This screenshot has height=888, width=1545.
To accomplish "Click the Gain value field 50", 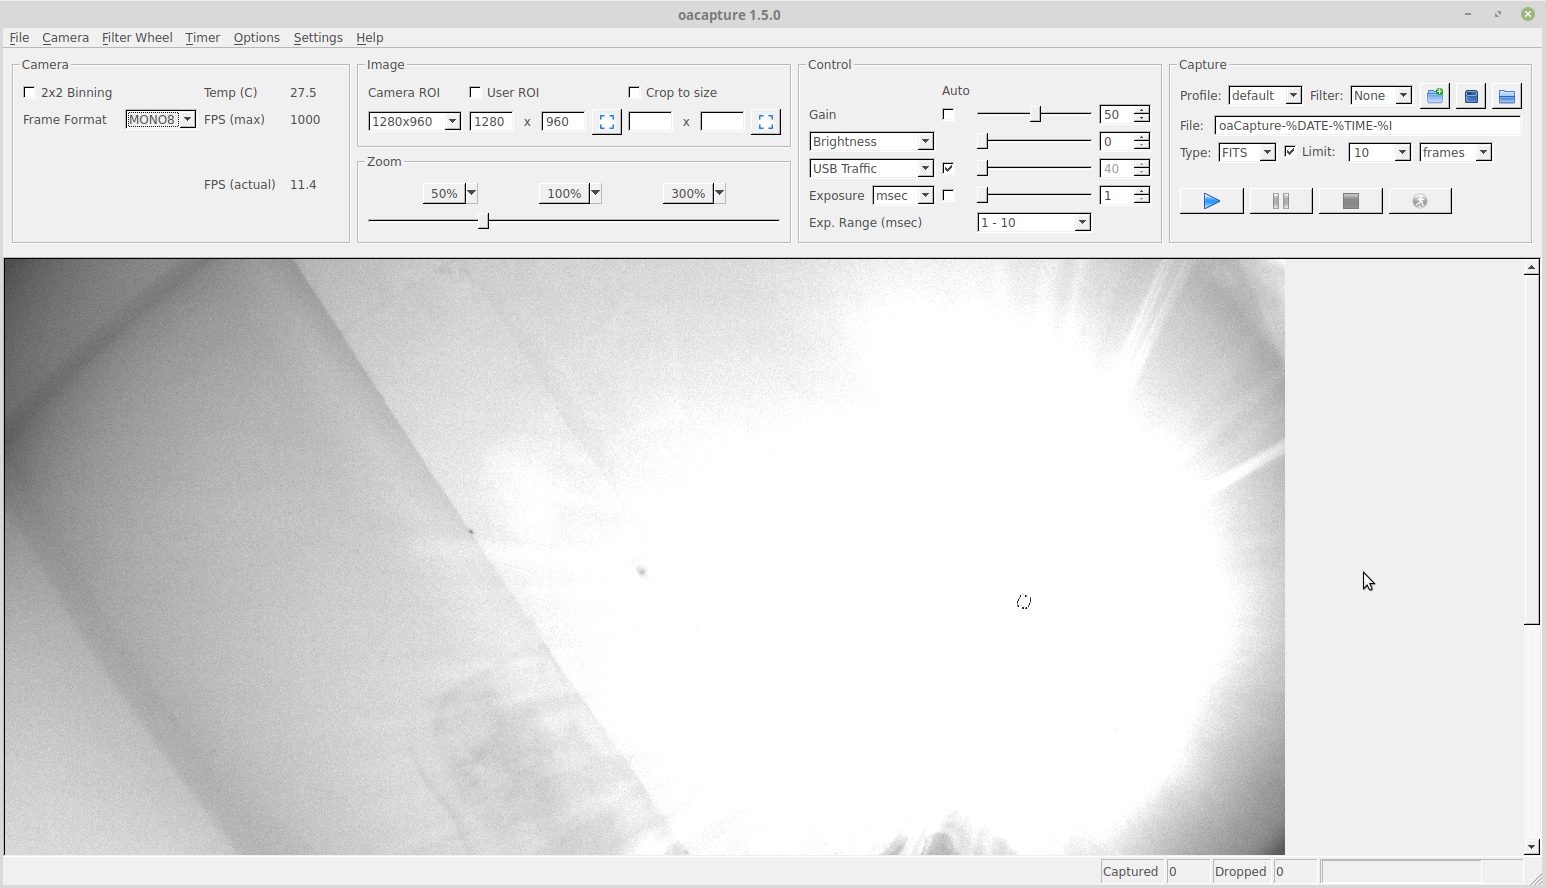I will tap(1116, 114).
